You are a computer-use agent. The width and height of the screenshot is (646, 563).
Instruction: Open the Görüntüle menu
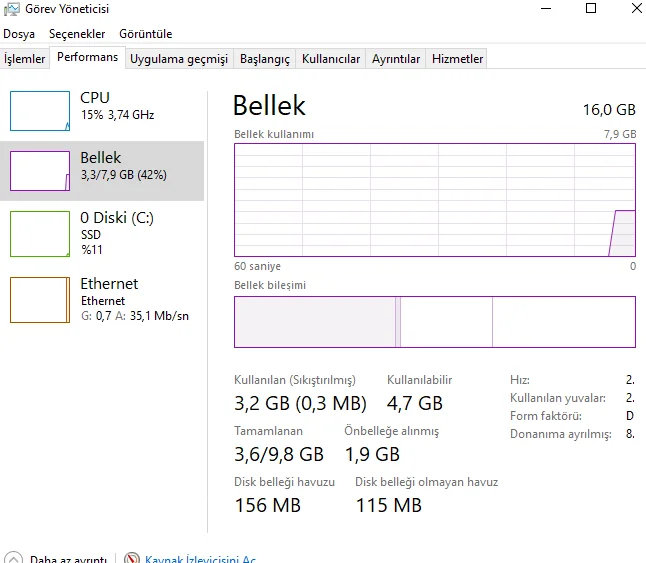[145, 34]
